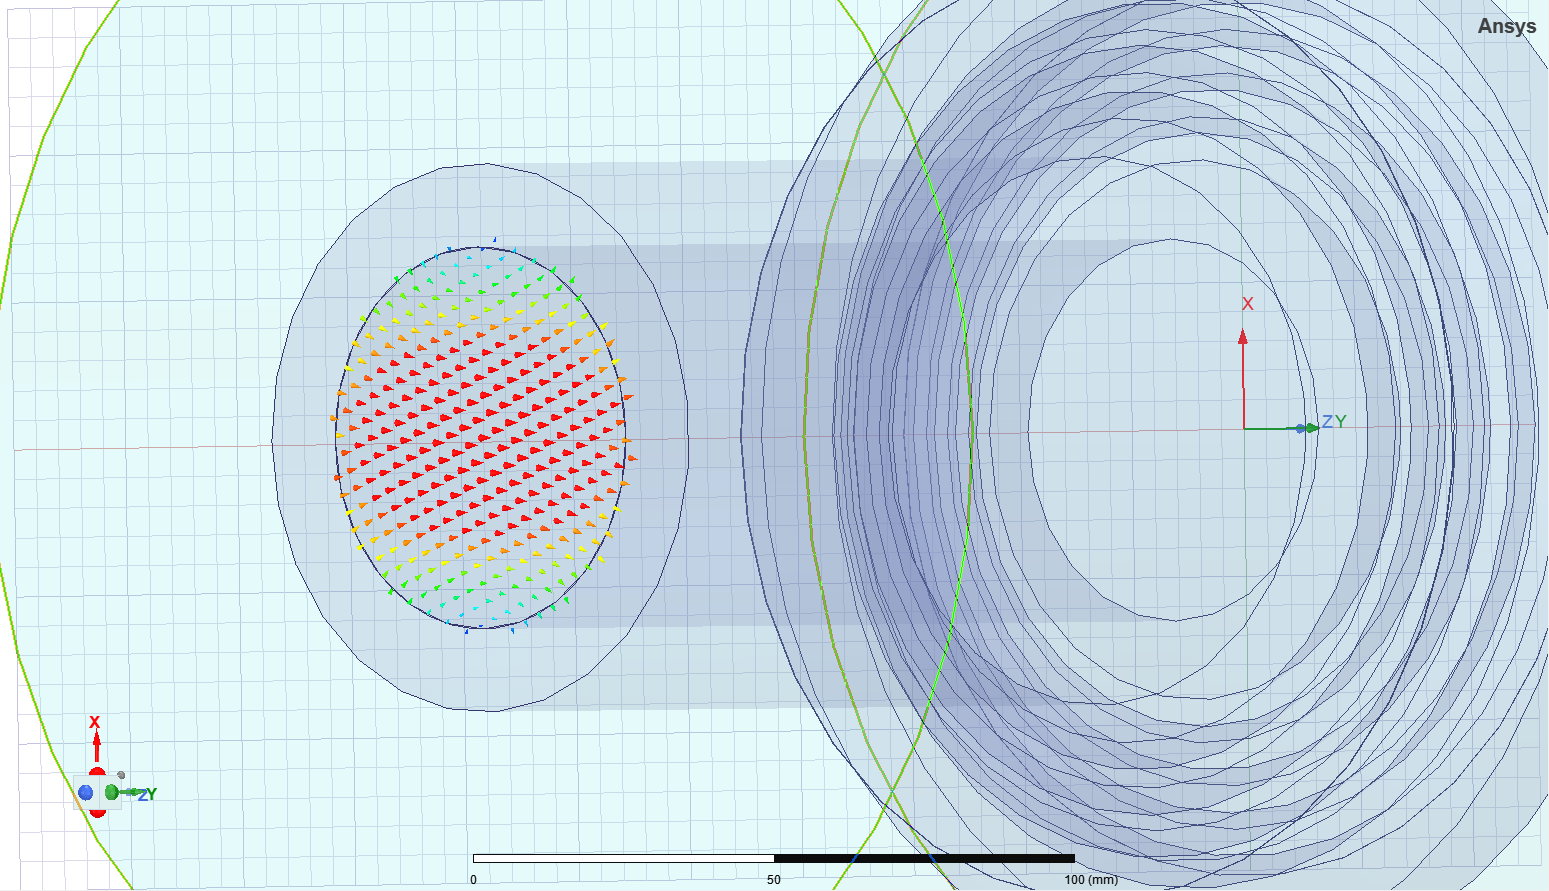This screenshot has width=1549, height=891.
Task: Click the small gray isometric sphere on gizmo
Action: click(x=120, y=775)
